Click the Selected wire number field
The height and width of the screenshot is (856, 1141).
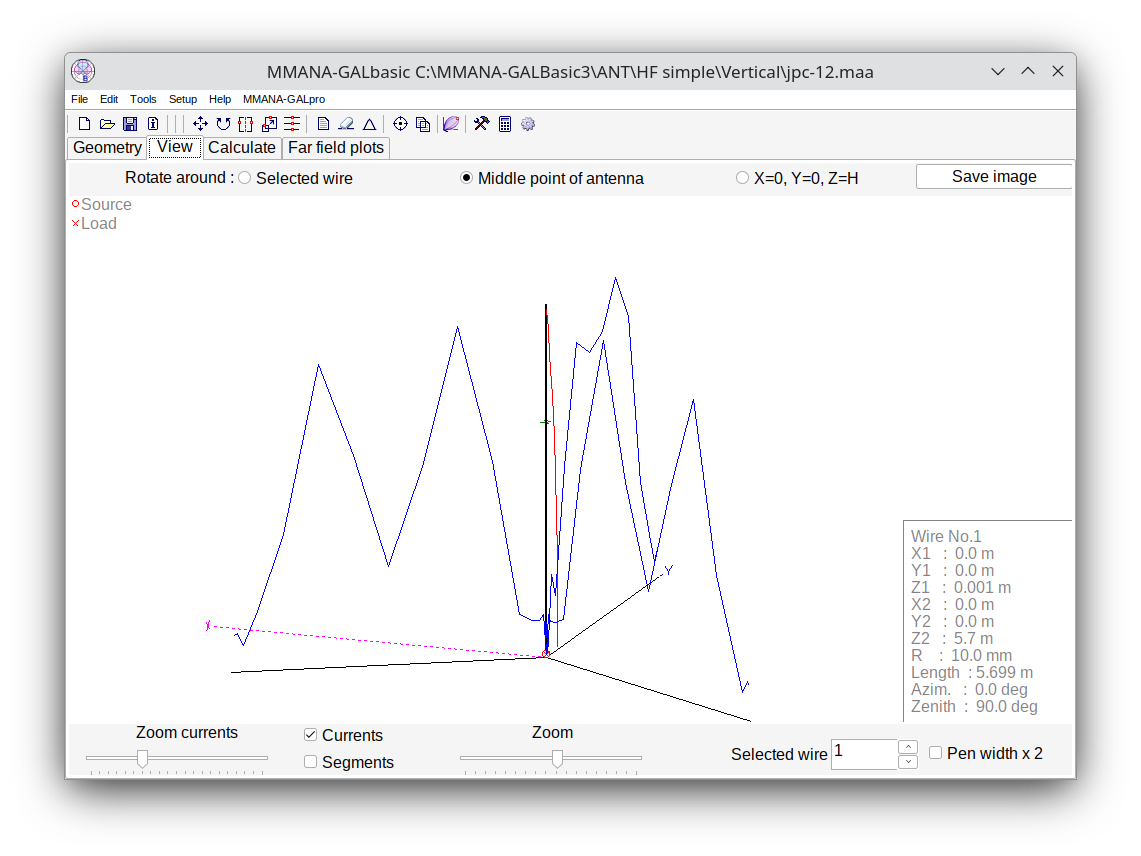[864, 754]
